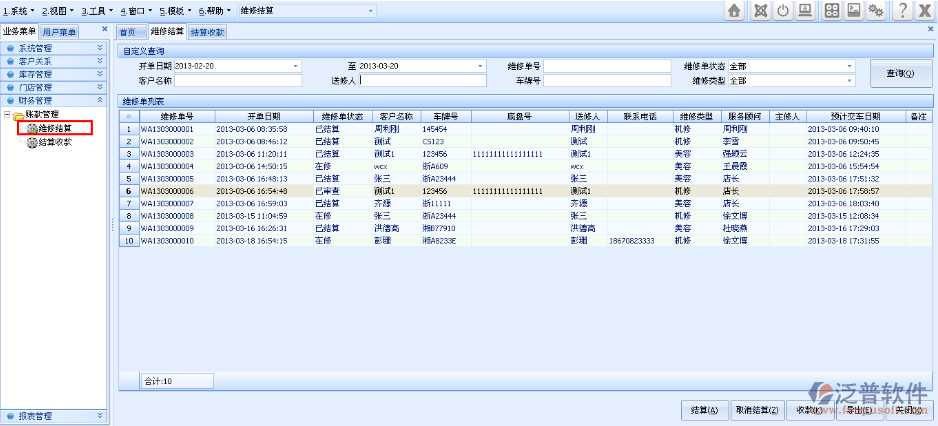
Task: Switch to the 用户菜单 tab
Action: tap(60, 32)
